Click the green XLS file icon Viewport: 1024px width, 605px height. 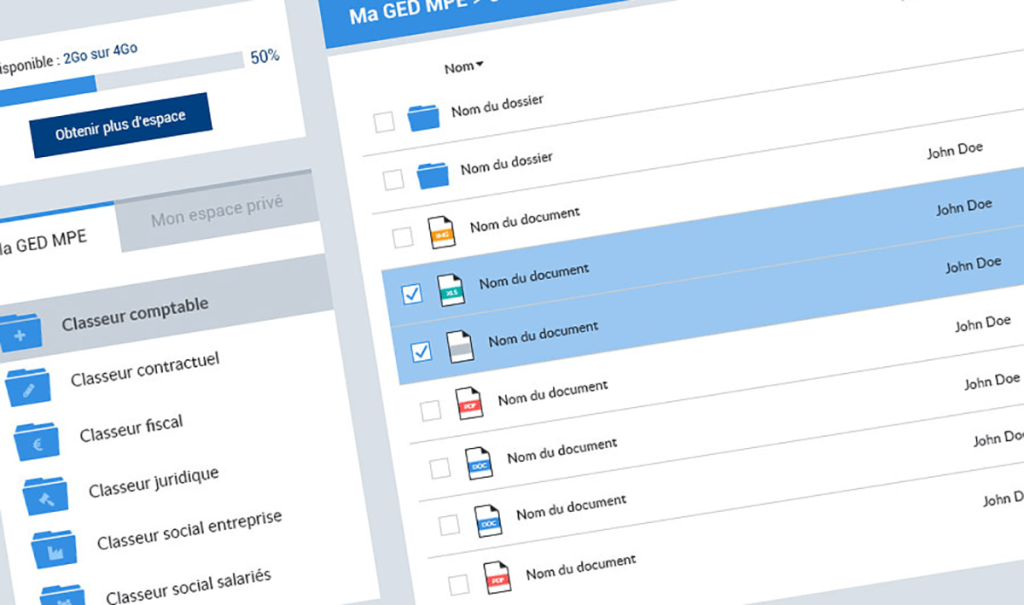pyautogui.click(x=451, y=290)
